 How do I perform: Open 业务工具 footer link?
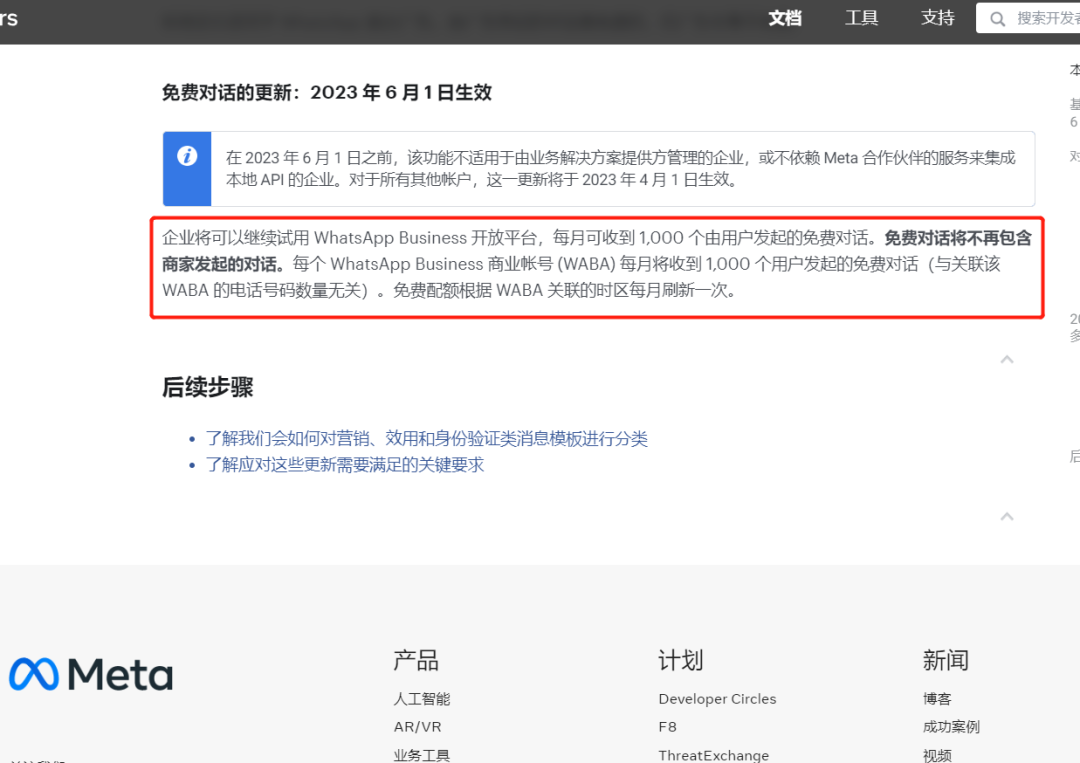[x=422, y=755]
